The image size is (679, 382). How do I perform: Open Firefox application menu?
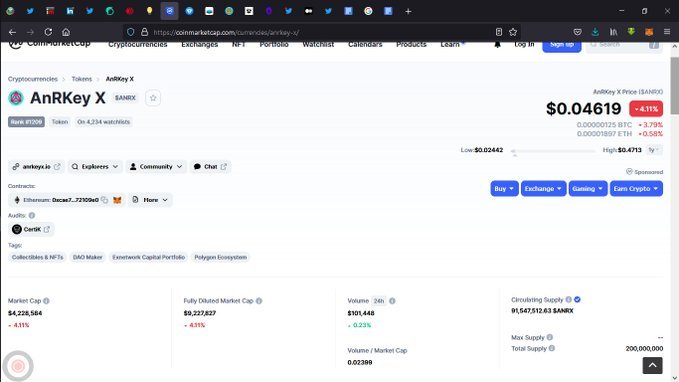667,32
